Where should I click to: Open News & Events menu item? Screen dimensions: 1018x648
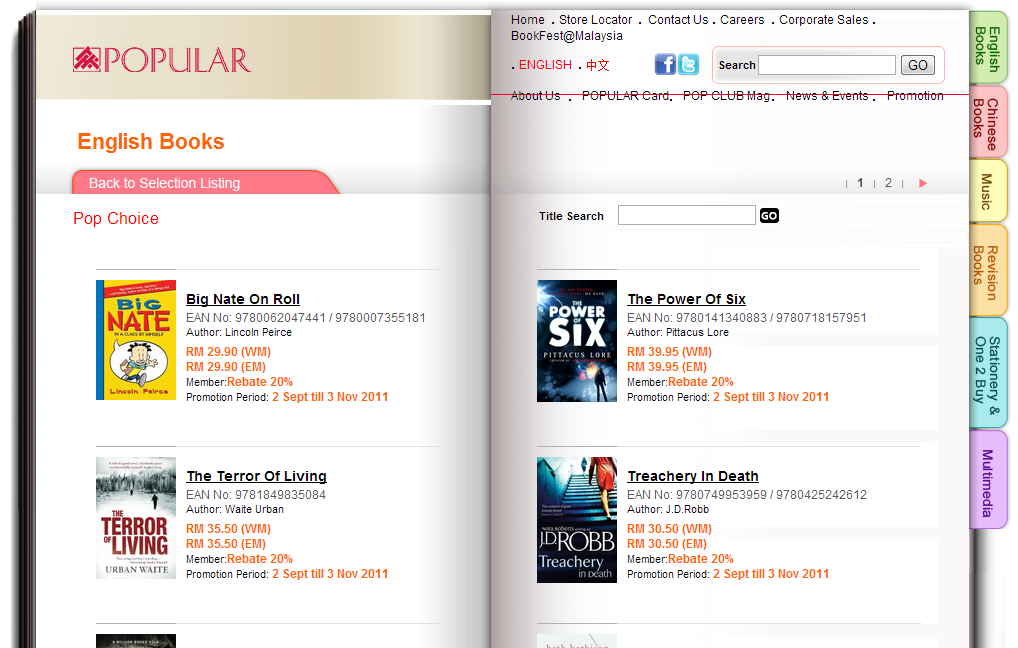827,95
